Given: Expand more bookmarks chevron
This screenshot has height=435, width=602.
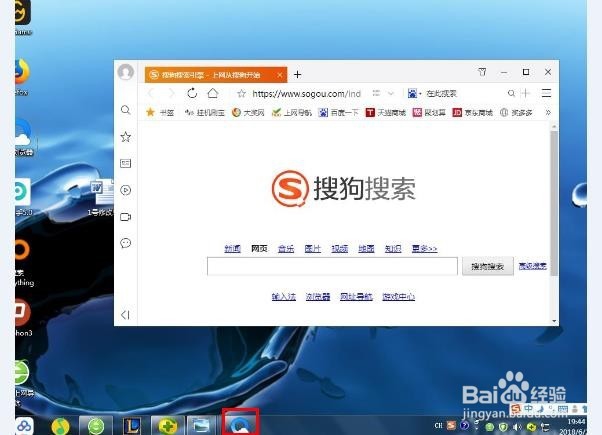Looking at the screenshot, I should (548, 112).
